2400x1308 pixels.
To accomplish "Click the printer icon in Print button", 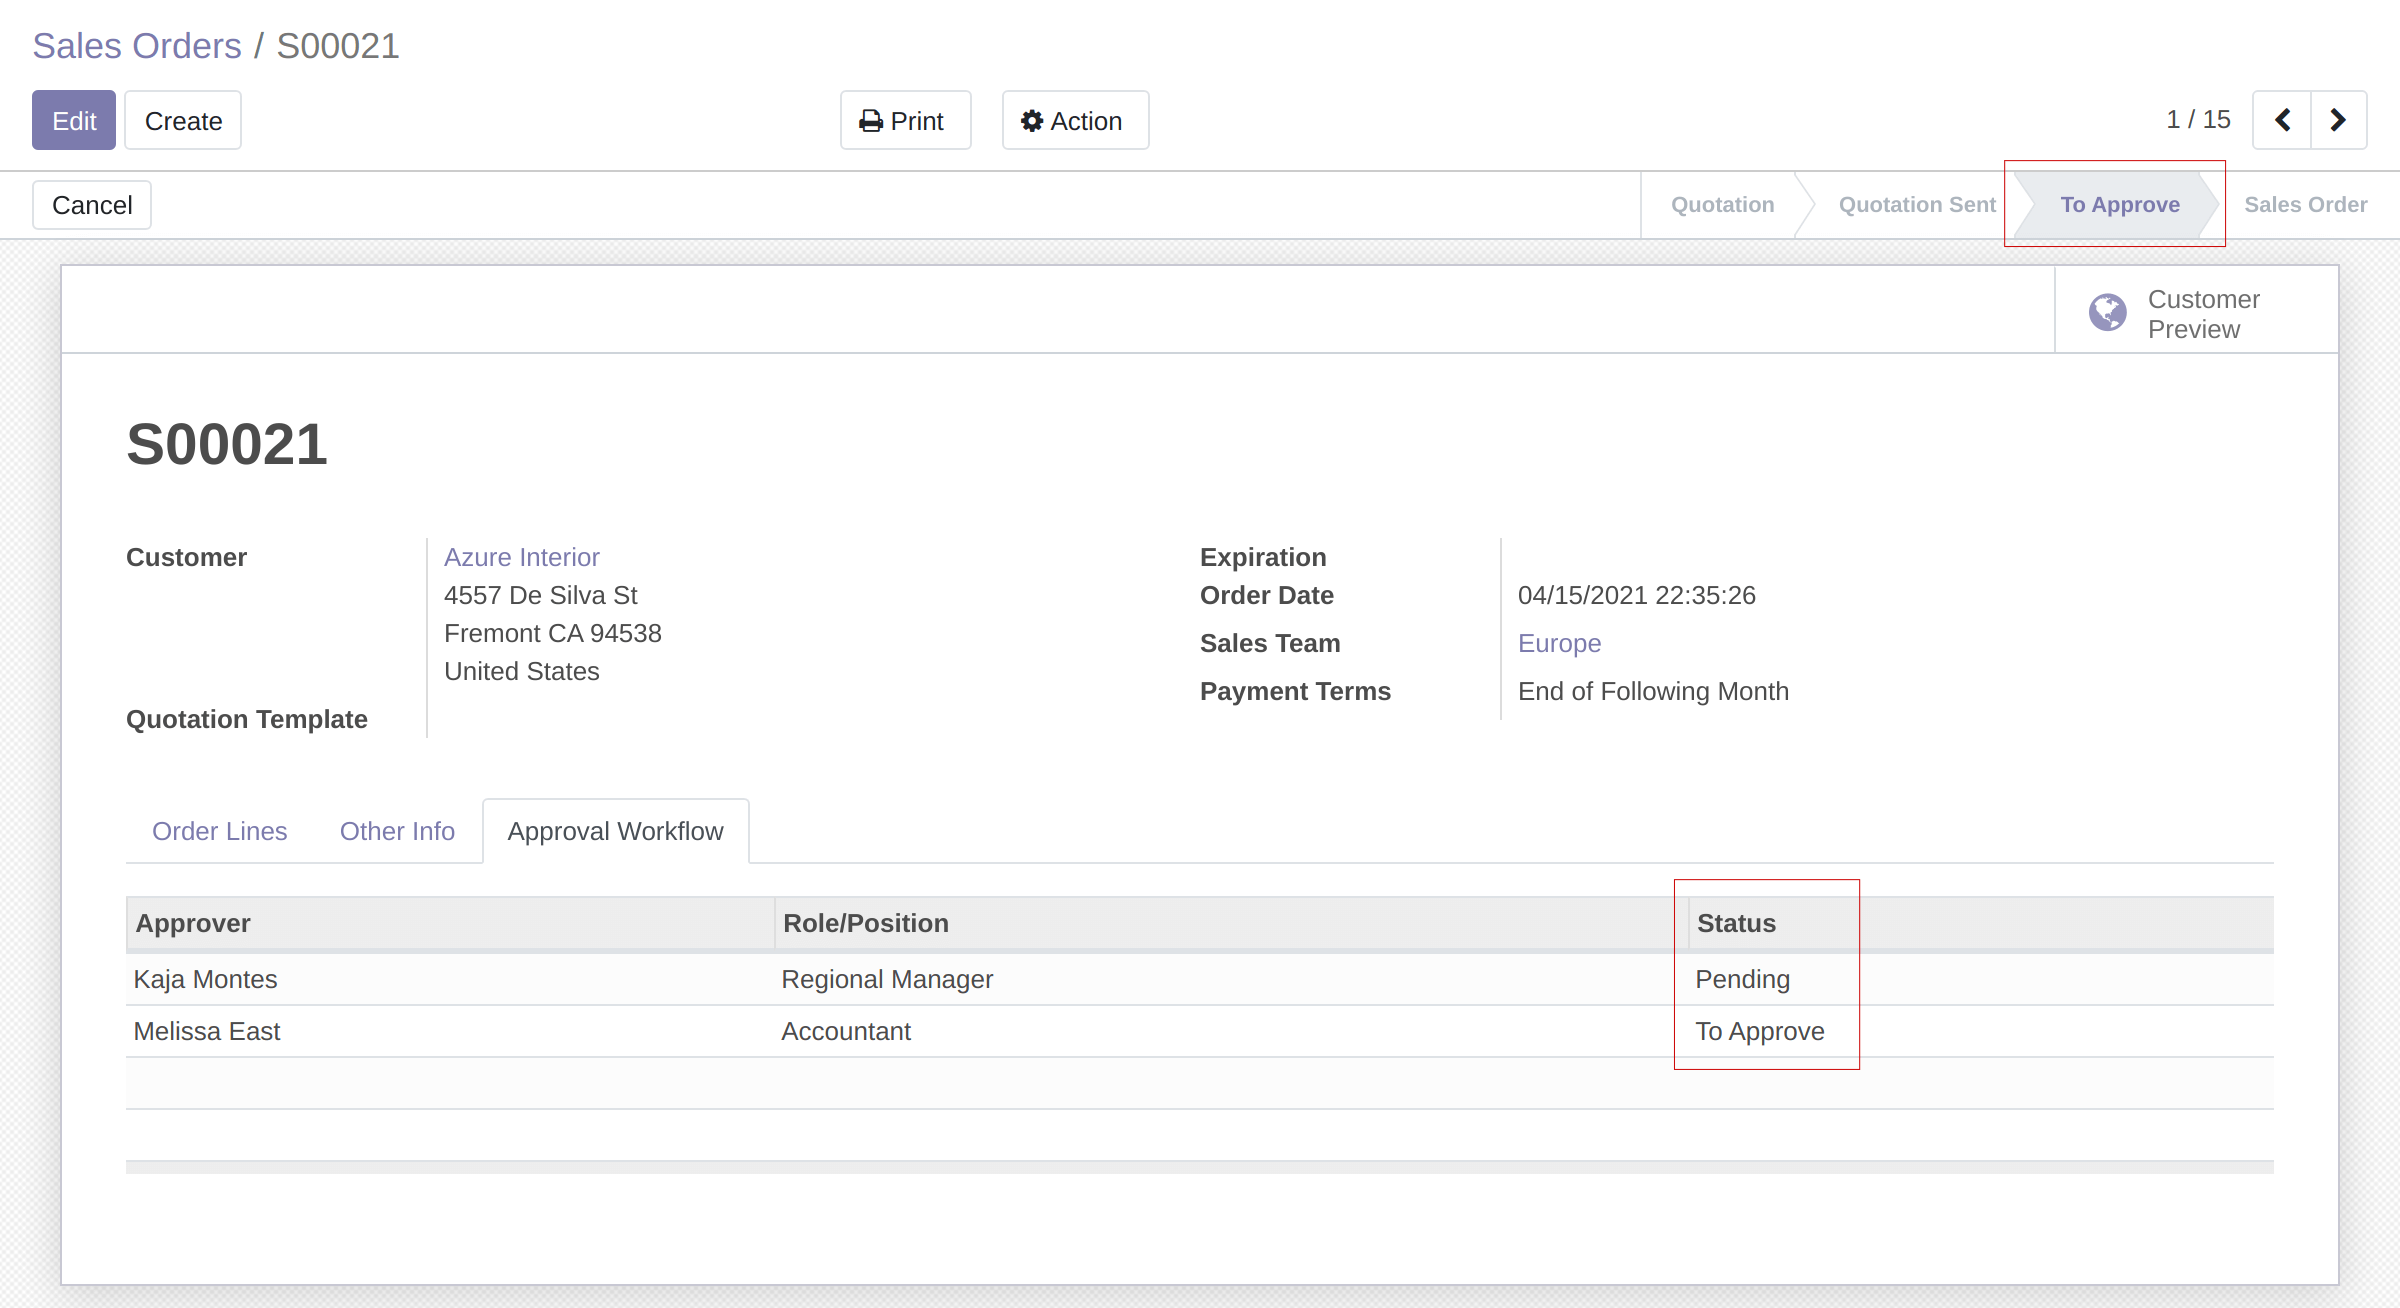I will 871,121.
